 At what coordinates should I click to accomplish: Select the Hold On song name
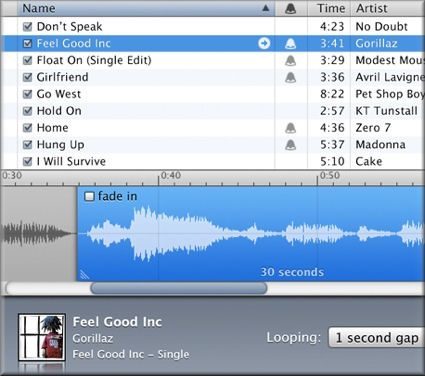pyautogui.click(x=59, y=111)
